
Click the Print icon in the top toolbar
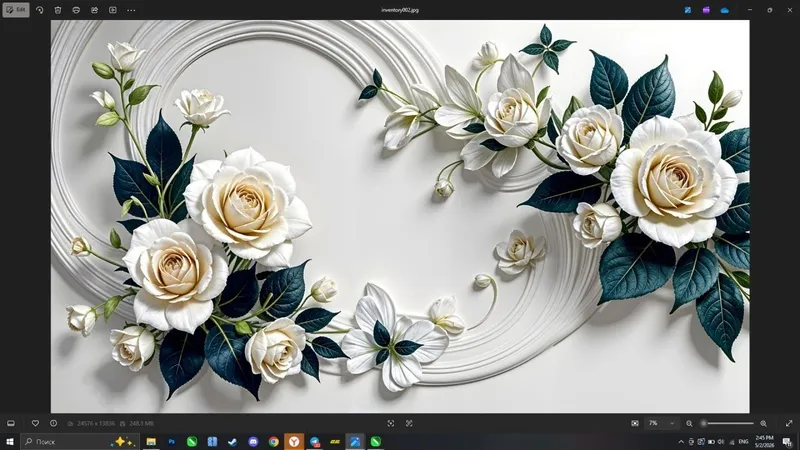coord(76,10)
